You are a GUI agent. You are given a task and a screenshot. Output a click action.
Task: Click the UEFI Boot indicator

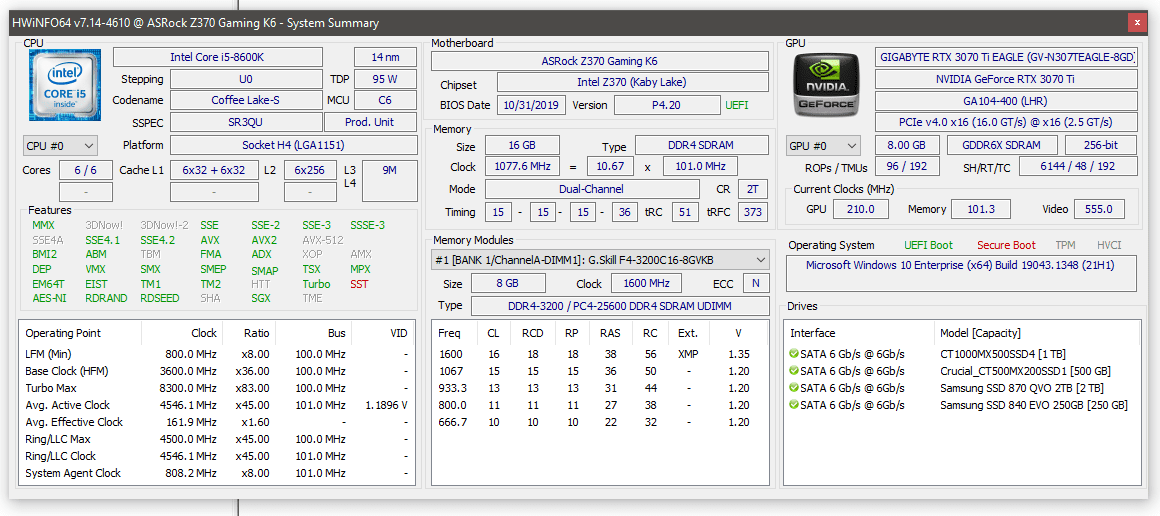(x=928, y=245)
